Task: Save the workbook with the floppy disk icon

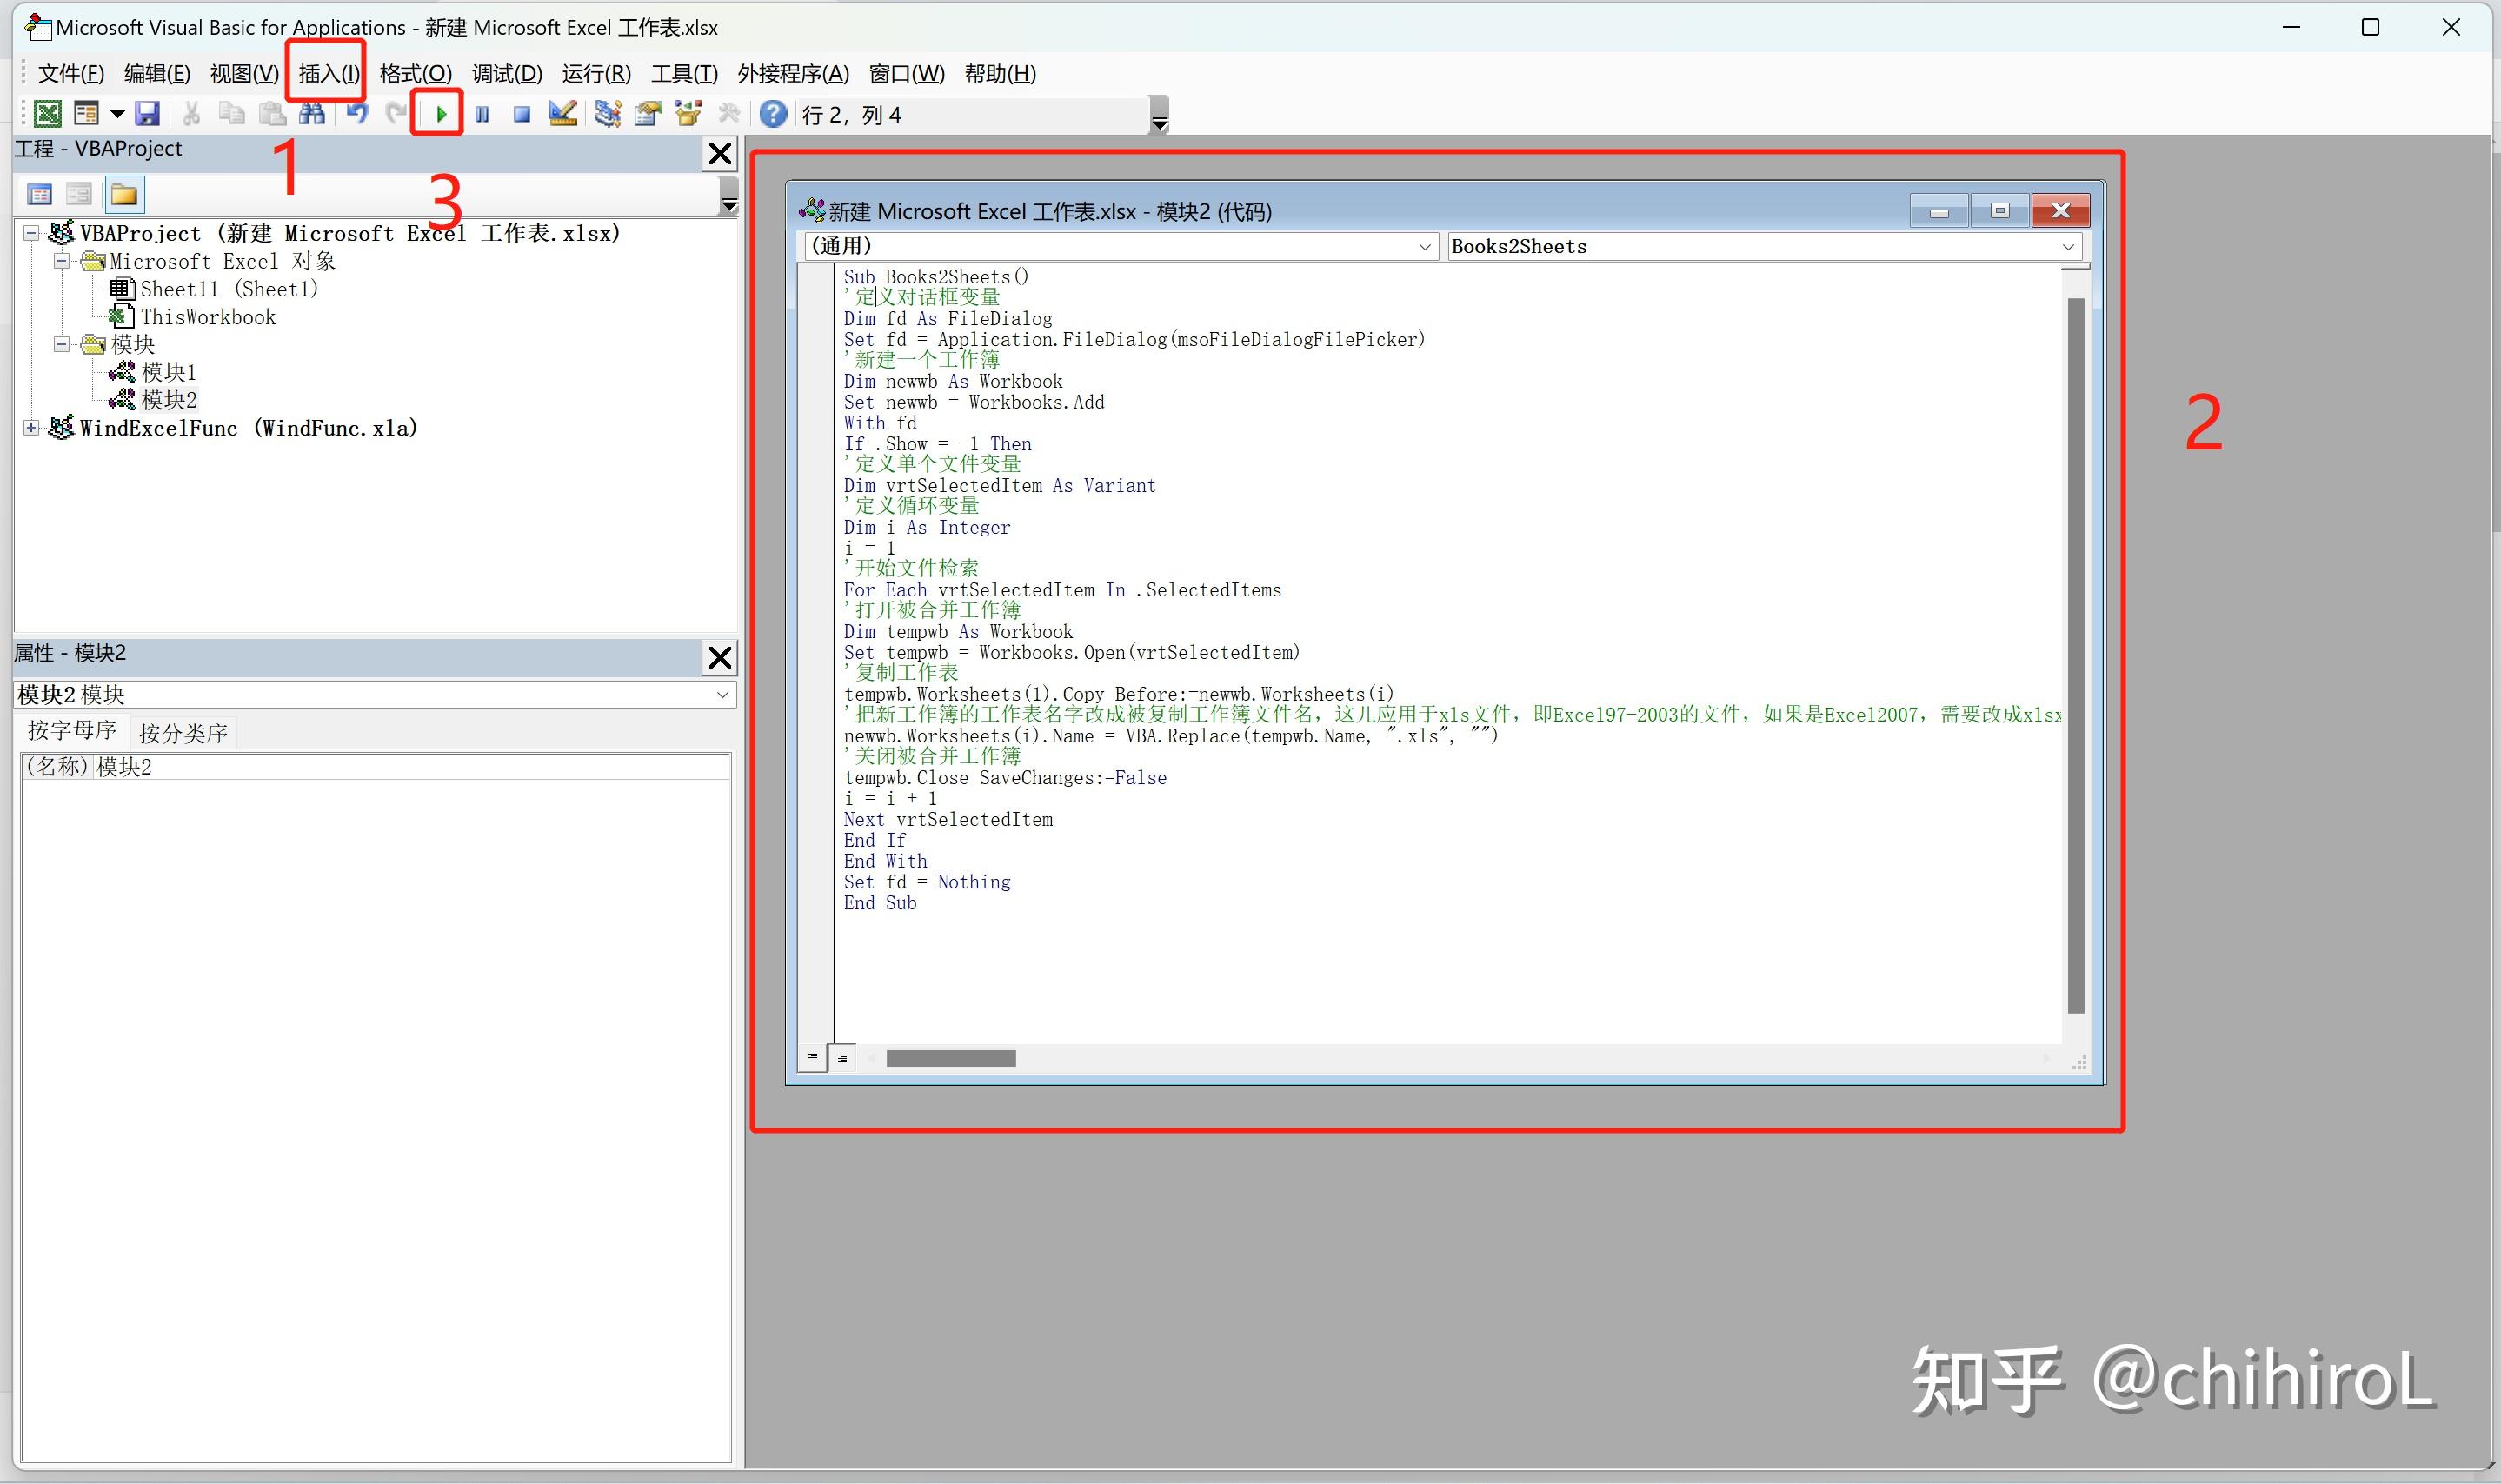Action: coord(147,114)
